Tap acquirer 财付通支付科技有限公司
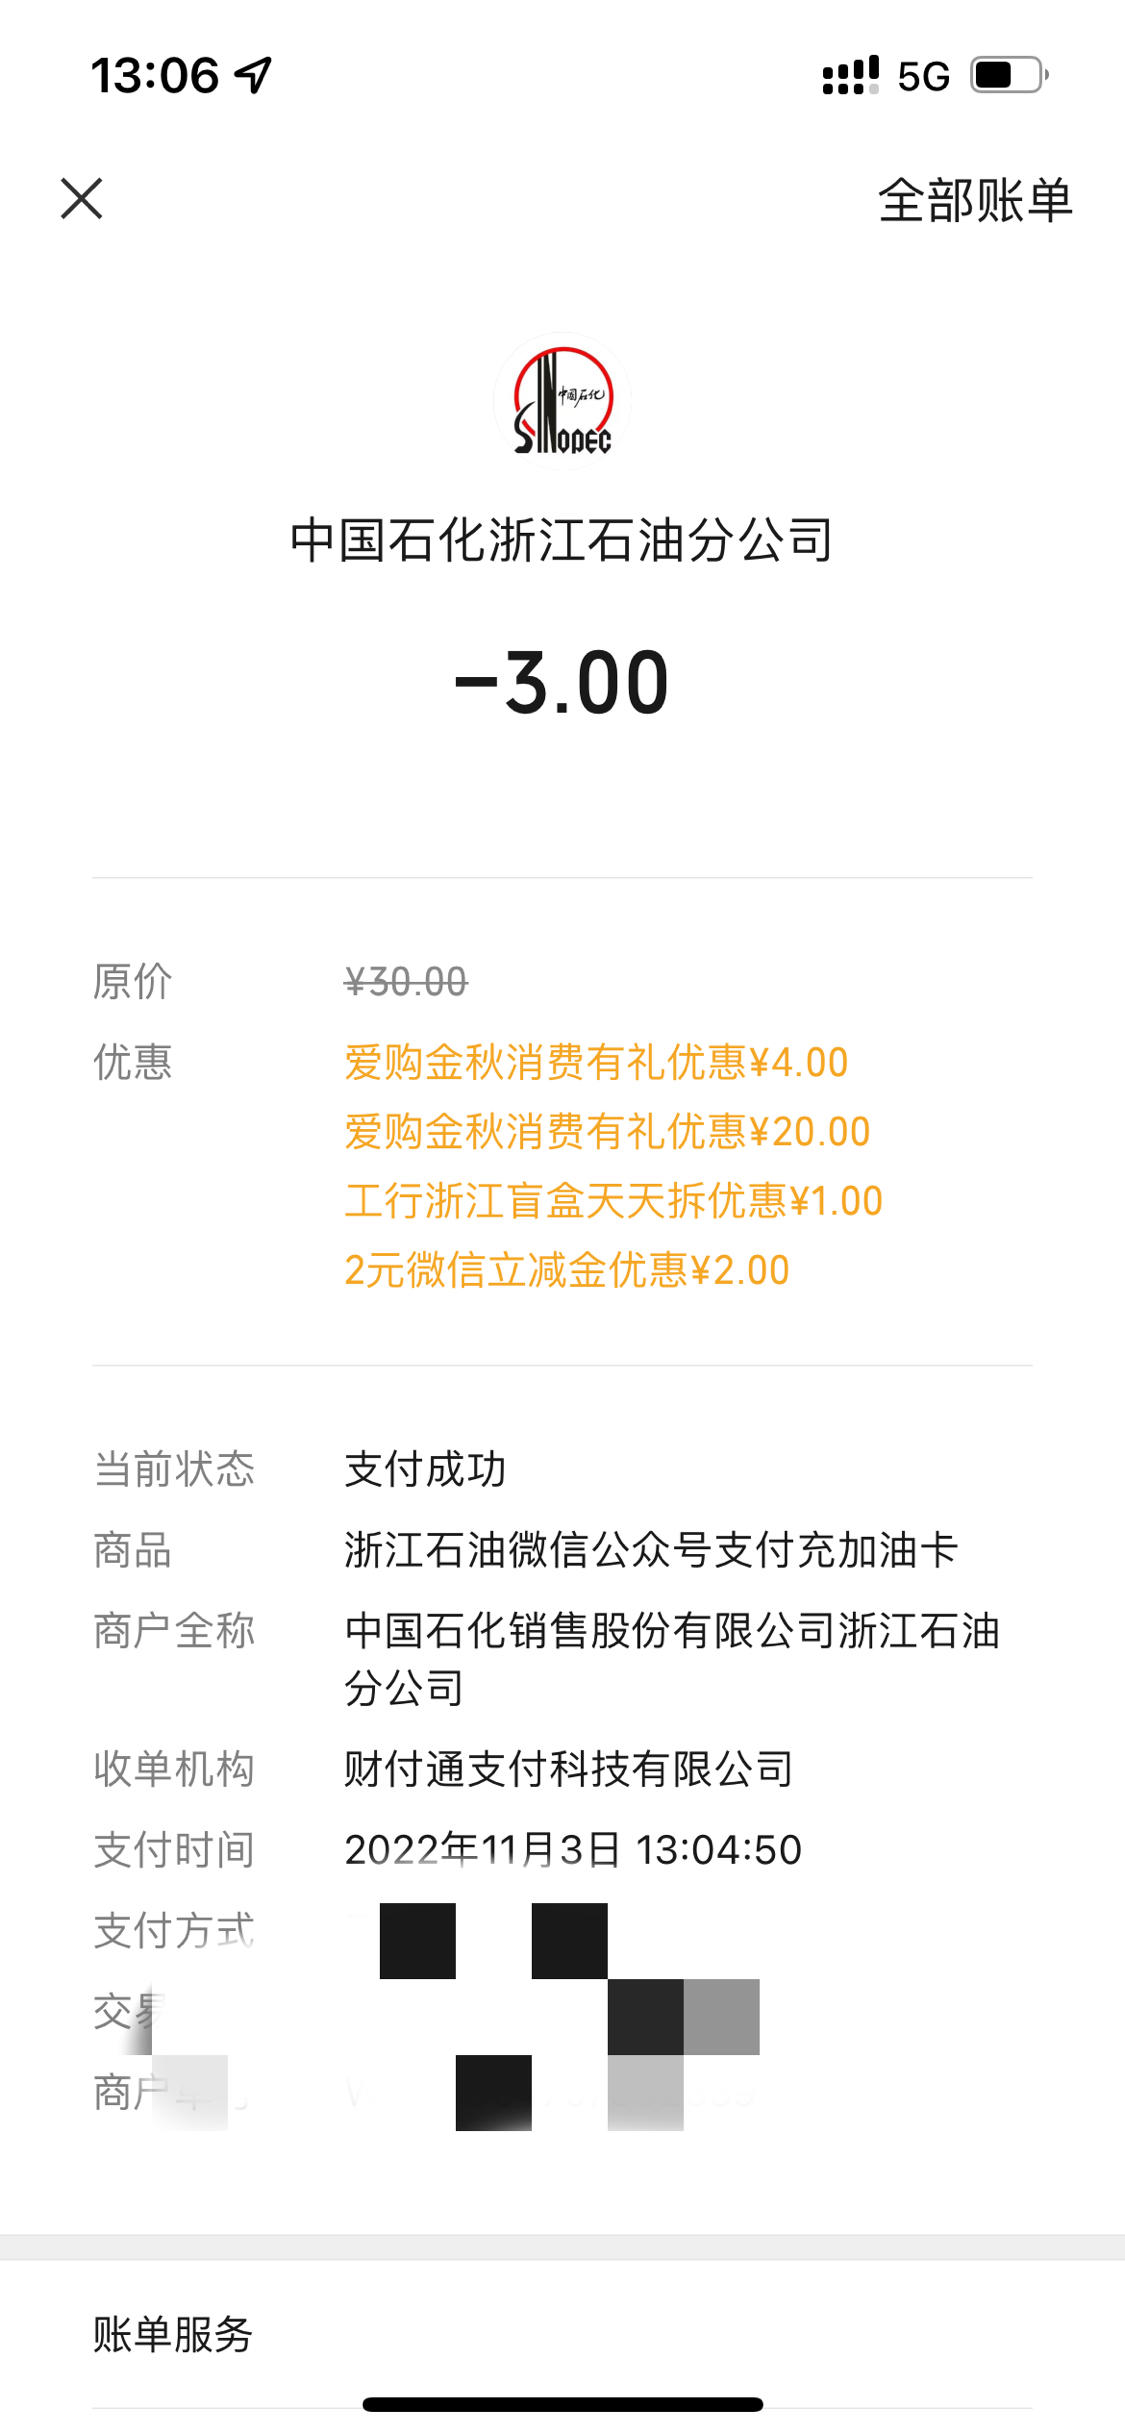This screenshot has width=1125, height=2435. (569, 1769)
